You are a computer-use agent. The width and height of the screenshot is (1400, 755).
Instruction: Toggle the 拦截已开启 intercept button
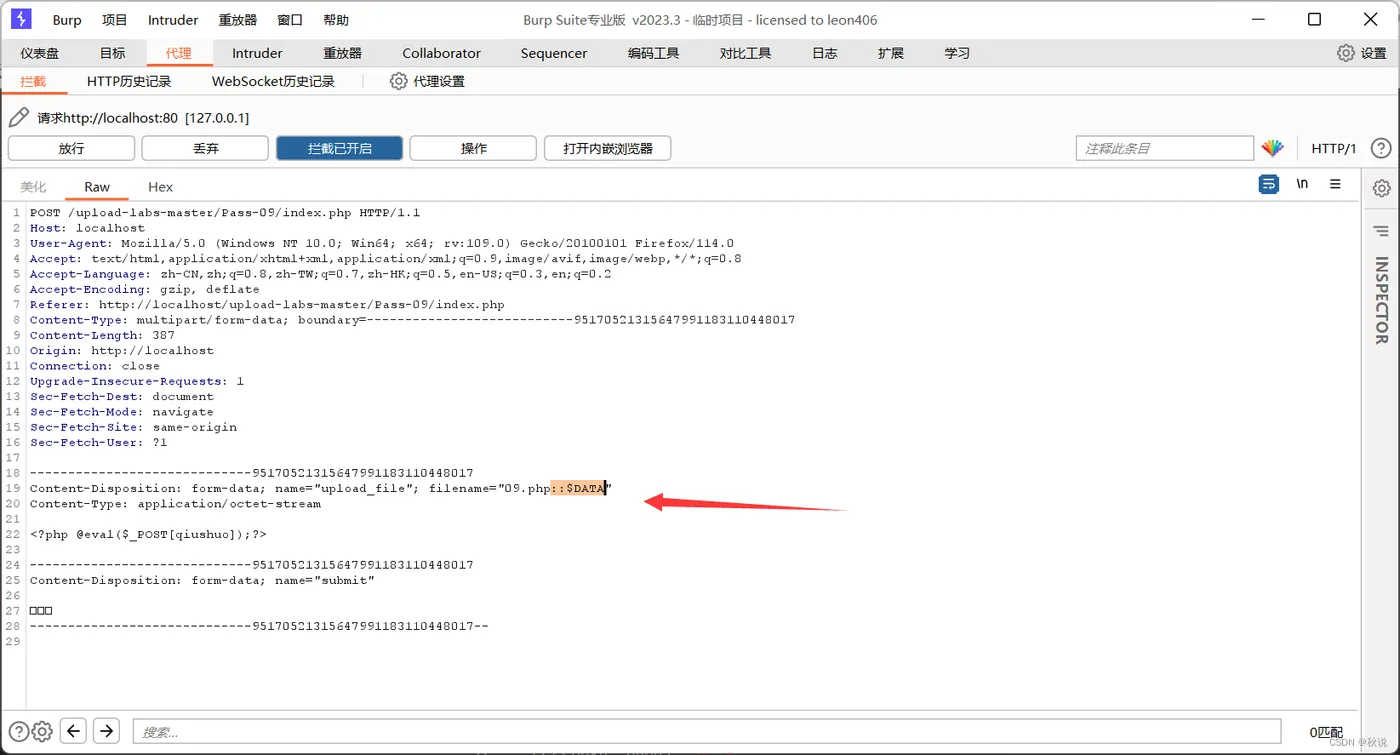pyautogui.click(x=339, y=148)
